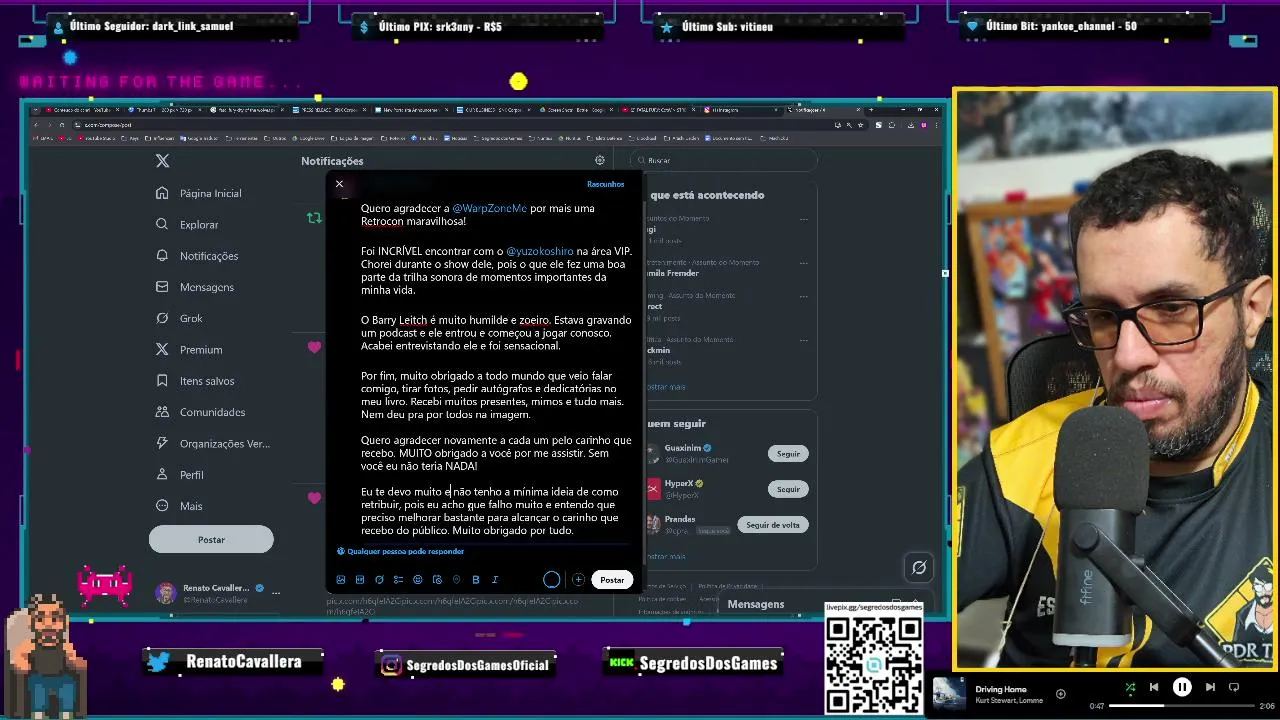Save Driving Home to library

[x=1060, y=694]
